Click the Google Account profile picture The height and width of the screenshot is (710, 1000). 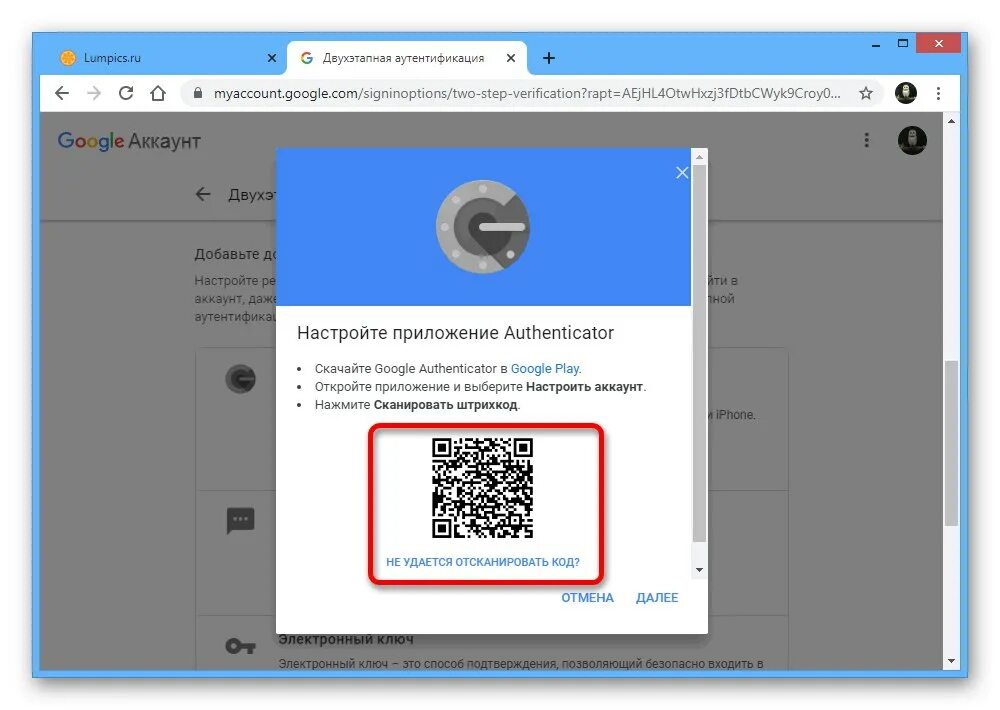[912, 140]
